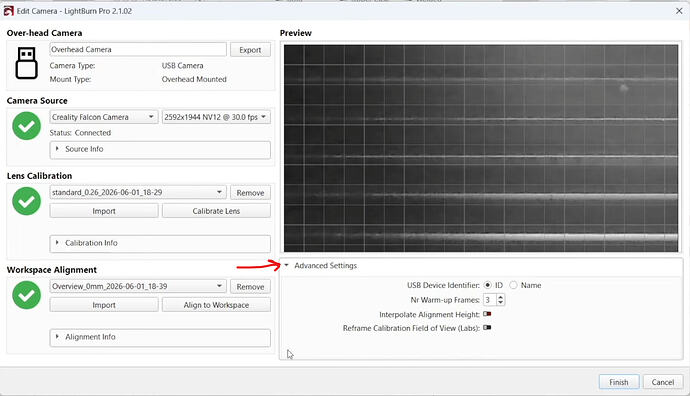Image resolution: width=690 pixels, height=396 pixels.
Task: Click the Workspace Alignment green checkmark icon
Action: point(26,295)
